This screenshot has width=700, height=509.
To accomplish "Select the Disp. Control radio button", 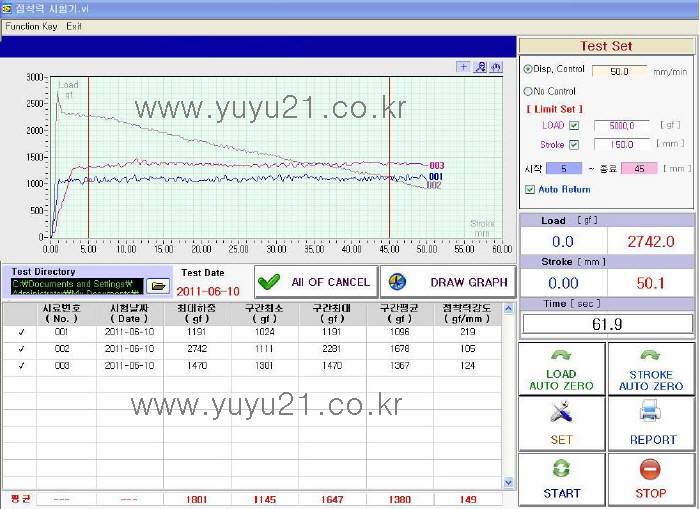I will tap(529, 70).
